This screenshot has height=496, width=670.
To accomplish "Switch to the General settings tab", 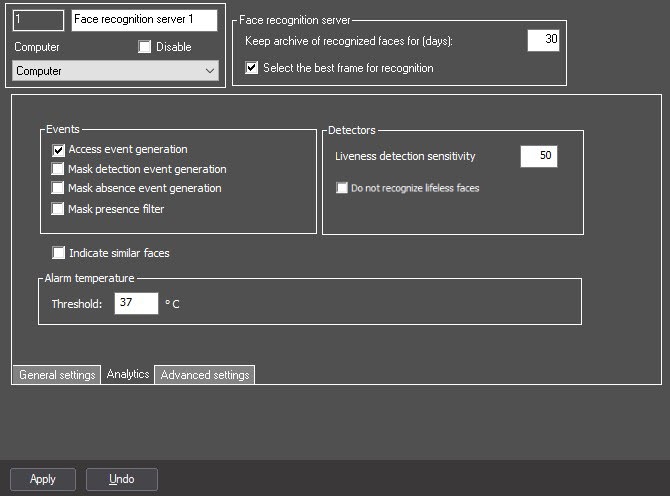I will (57, 375).
